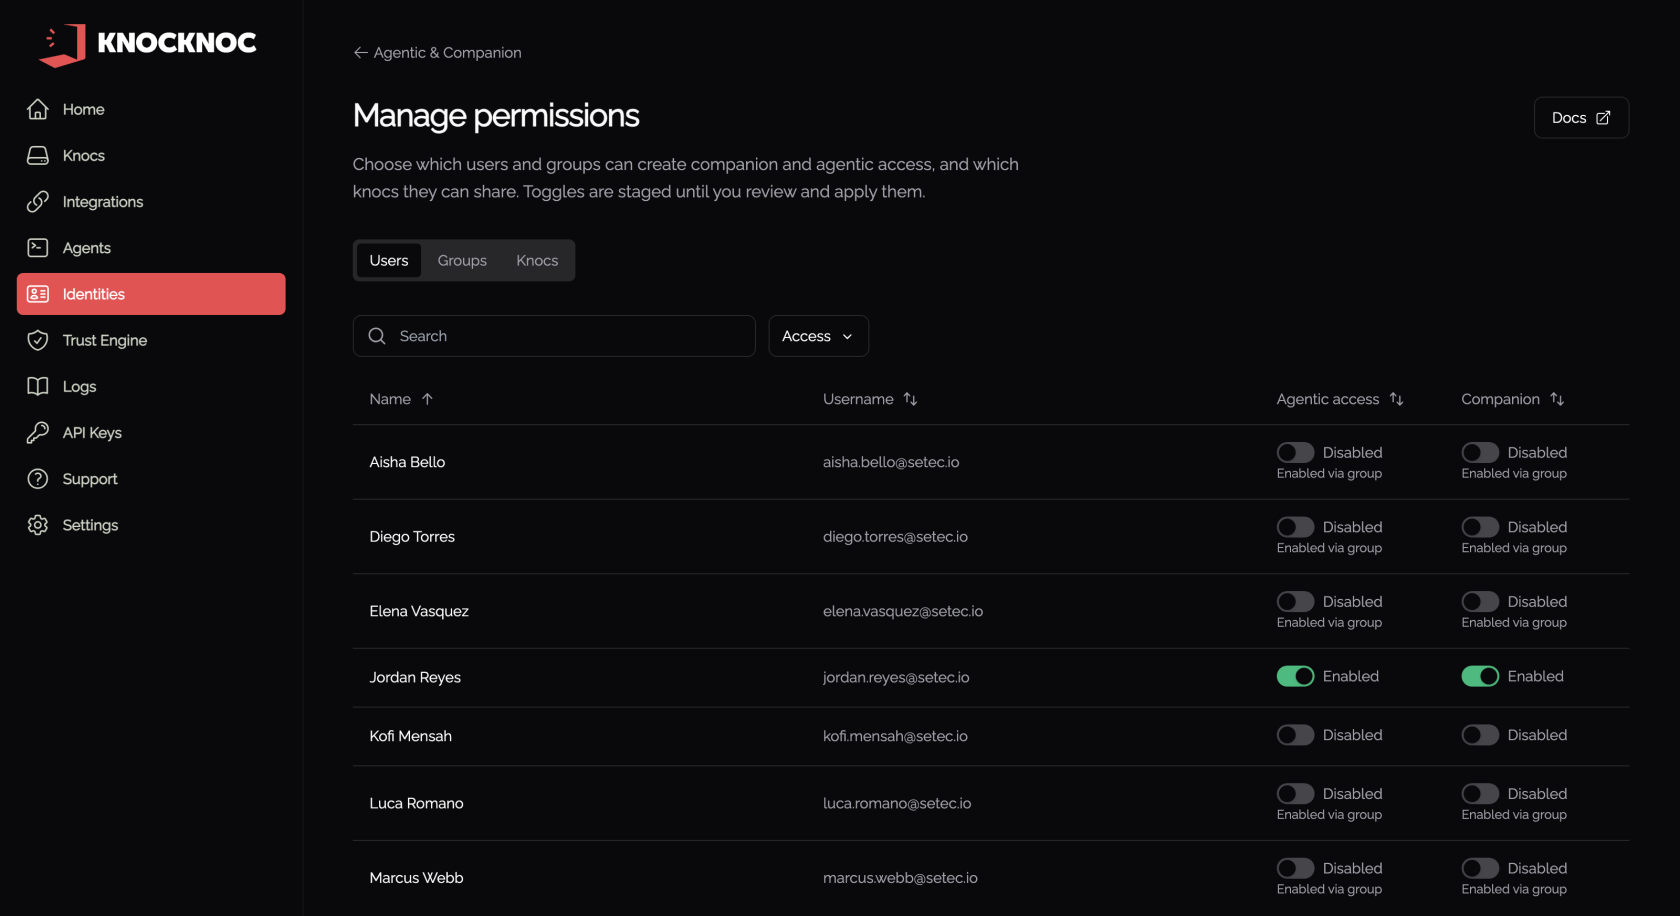Open Support from the sidebar
This screenshot has width=1680, height=916.
[151, 479]
